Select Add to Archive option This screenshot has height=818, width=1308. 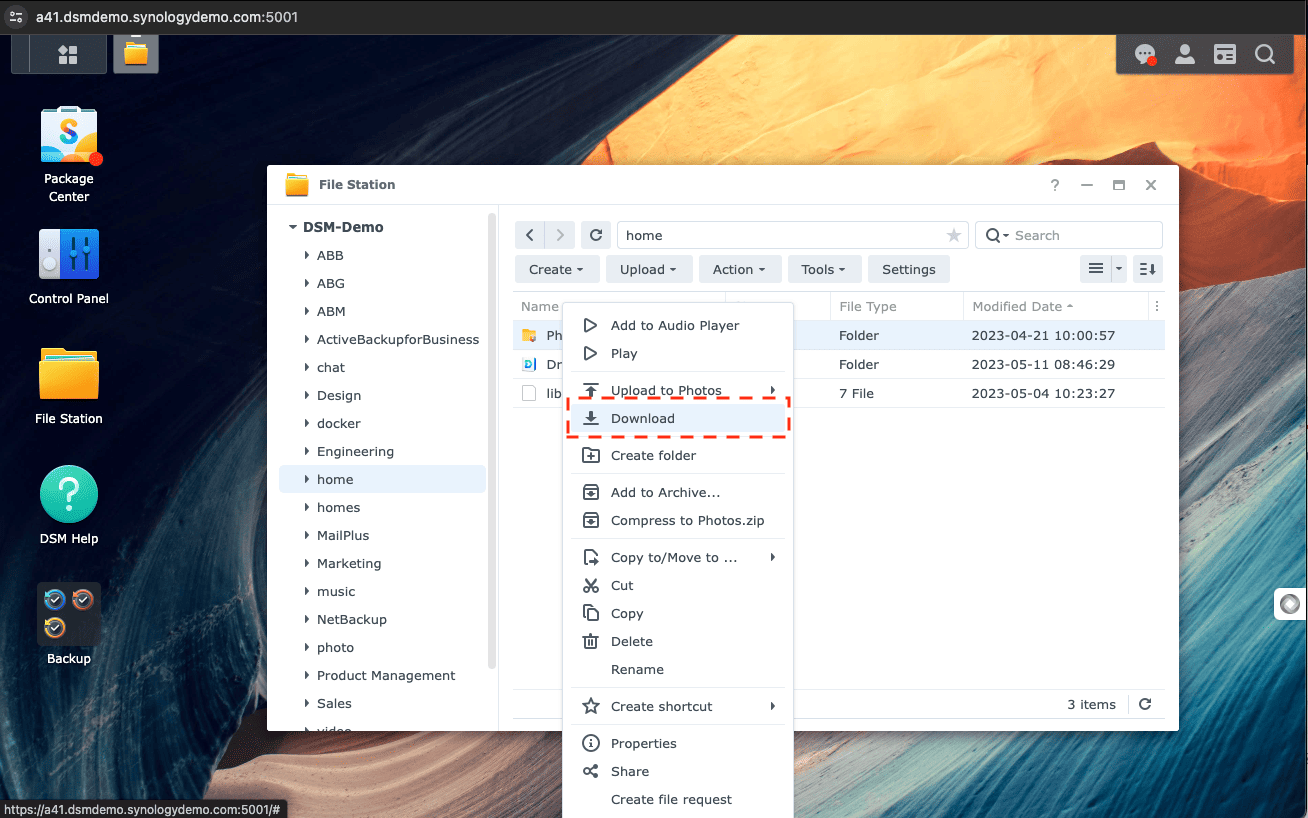tap(678, 492)
